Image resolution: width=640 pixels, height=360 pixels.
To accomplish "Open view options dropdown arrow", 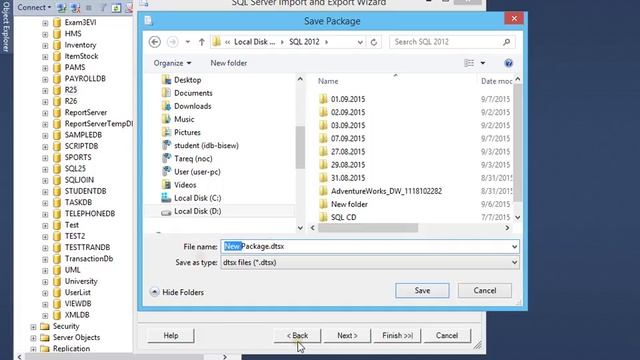I will 483,63.
